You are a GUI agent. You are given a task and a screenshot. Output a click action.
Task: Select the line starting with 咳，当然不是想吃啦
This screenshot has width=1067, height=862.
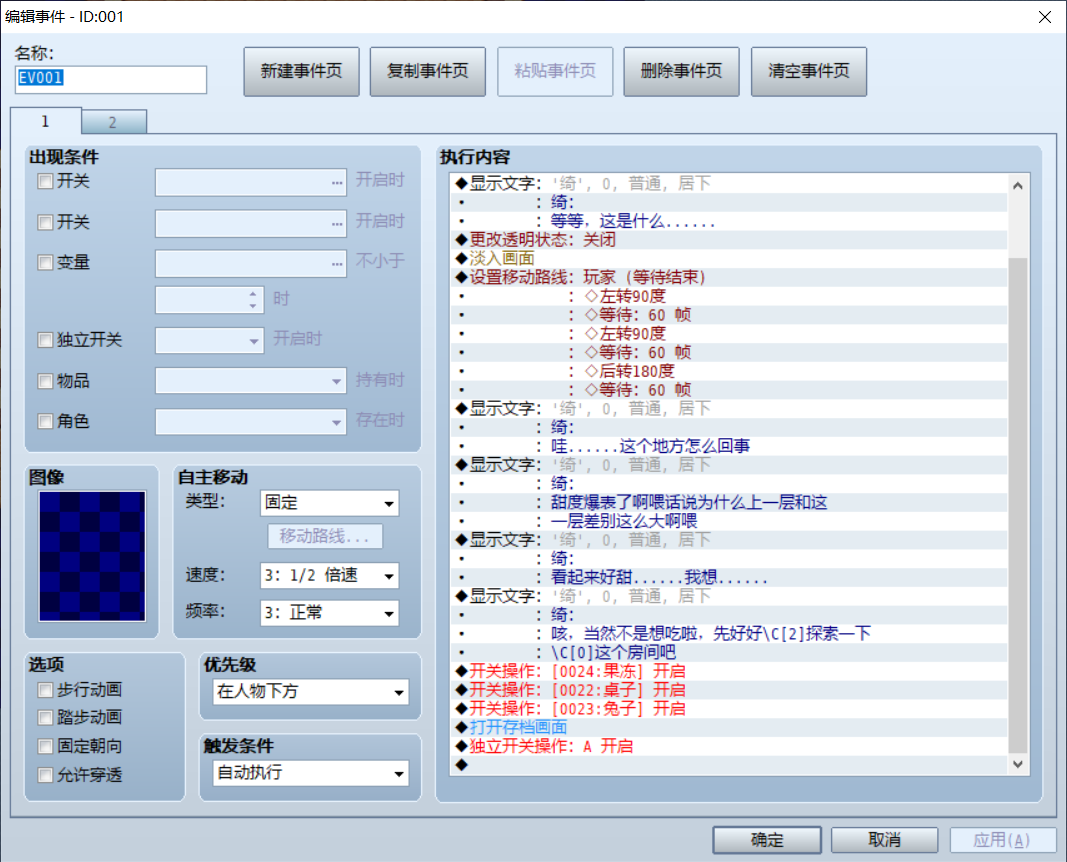coord(729,634)
